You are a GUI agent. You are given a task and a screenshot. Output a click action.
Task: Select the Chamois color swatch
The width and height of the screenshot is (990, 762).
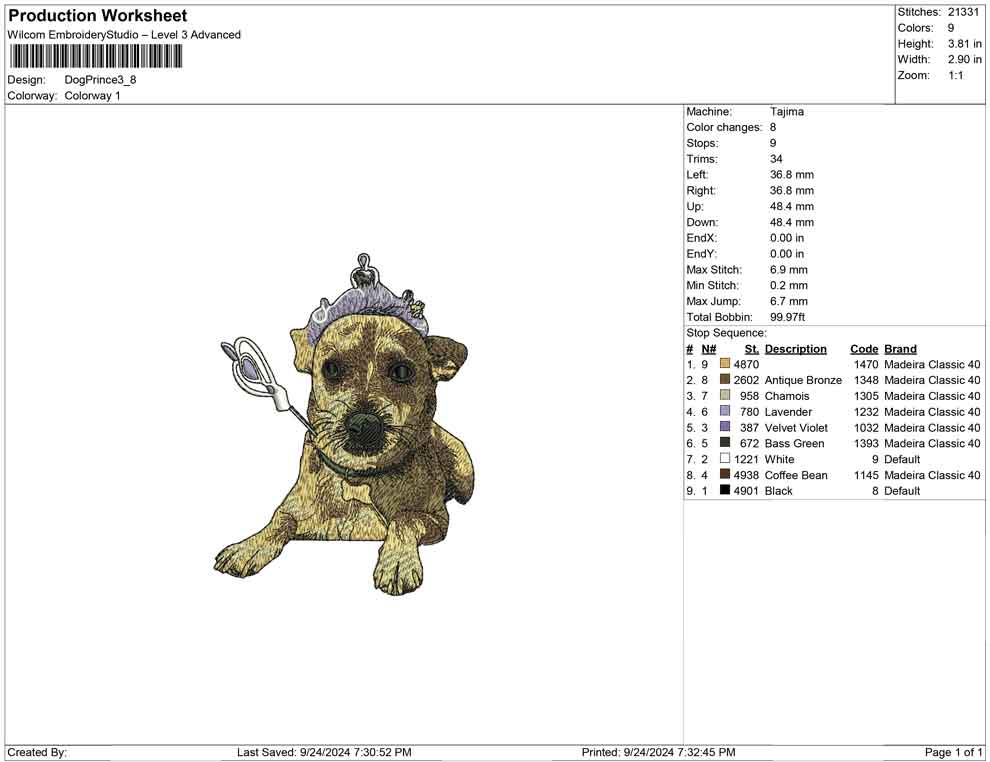(x=725, y=395)
